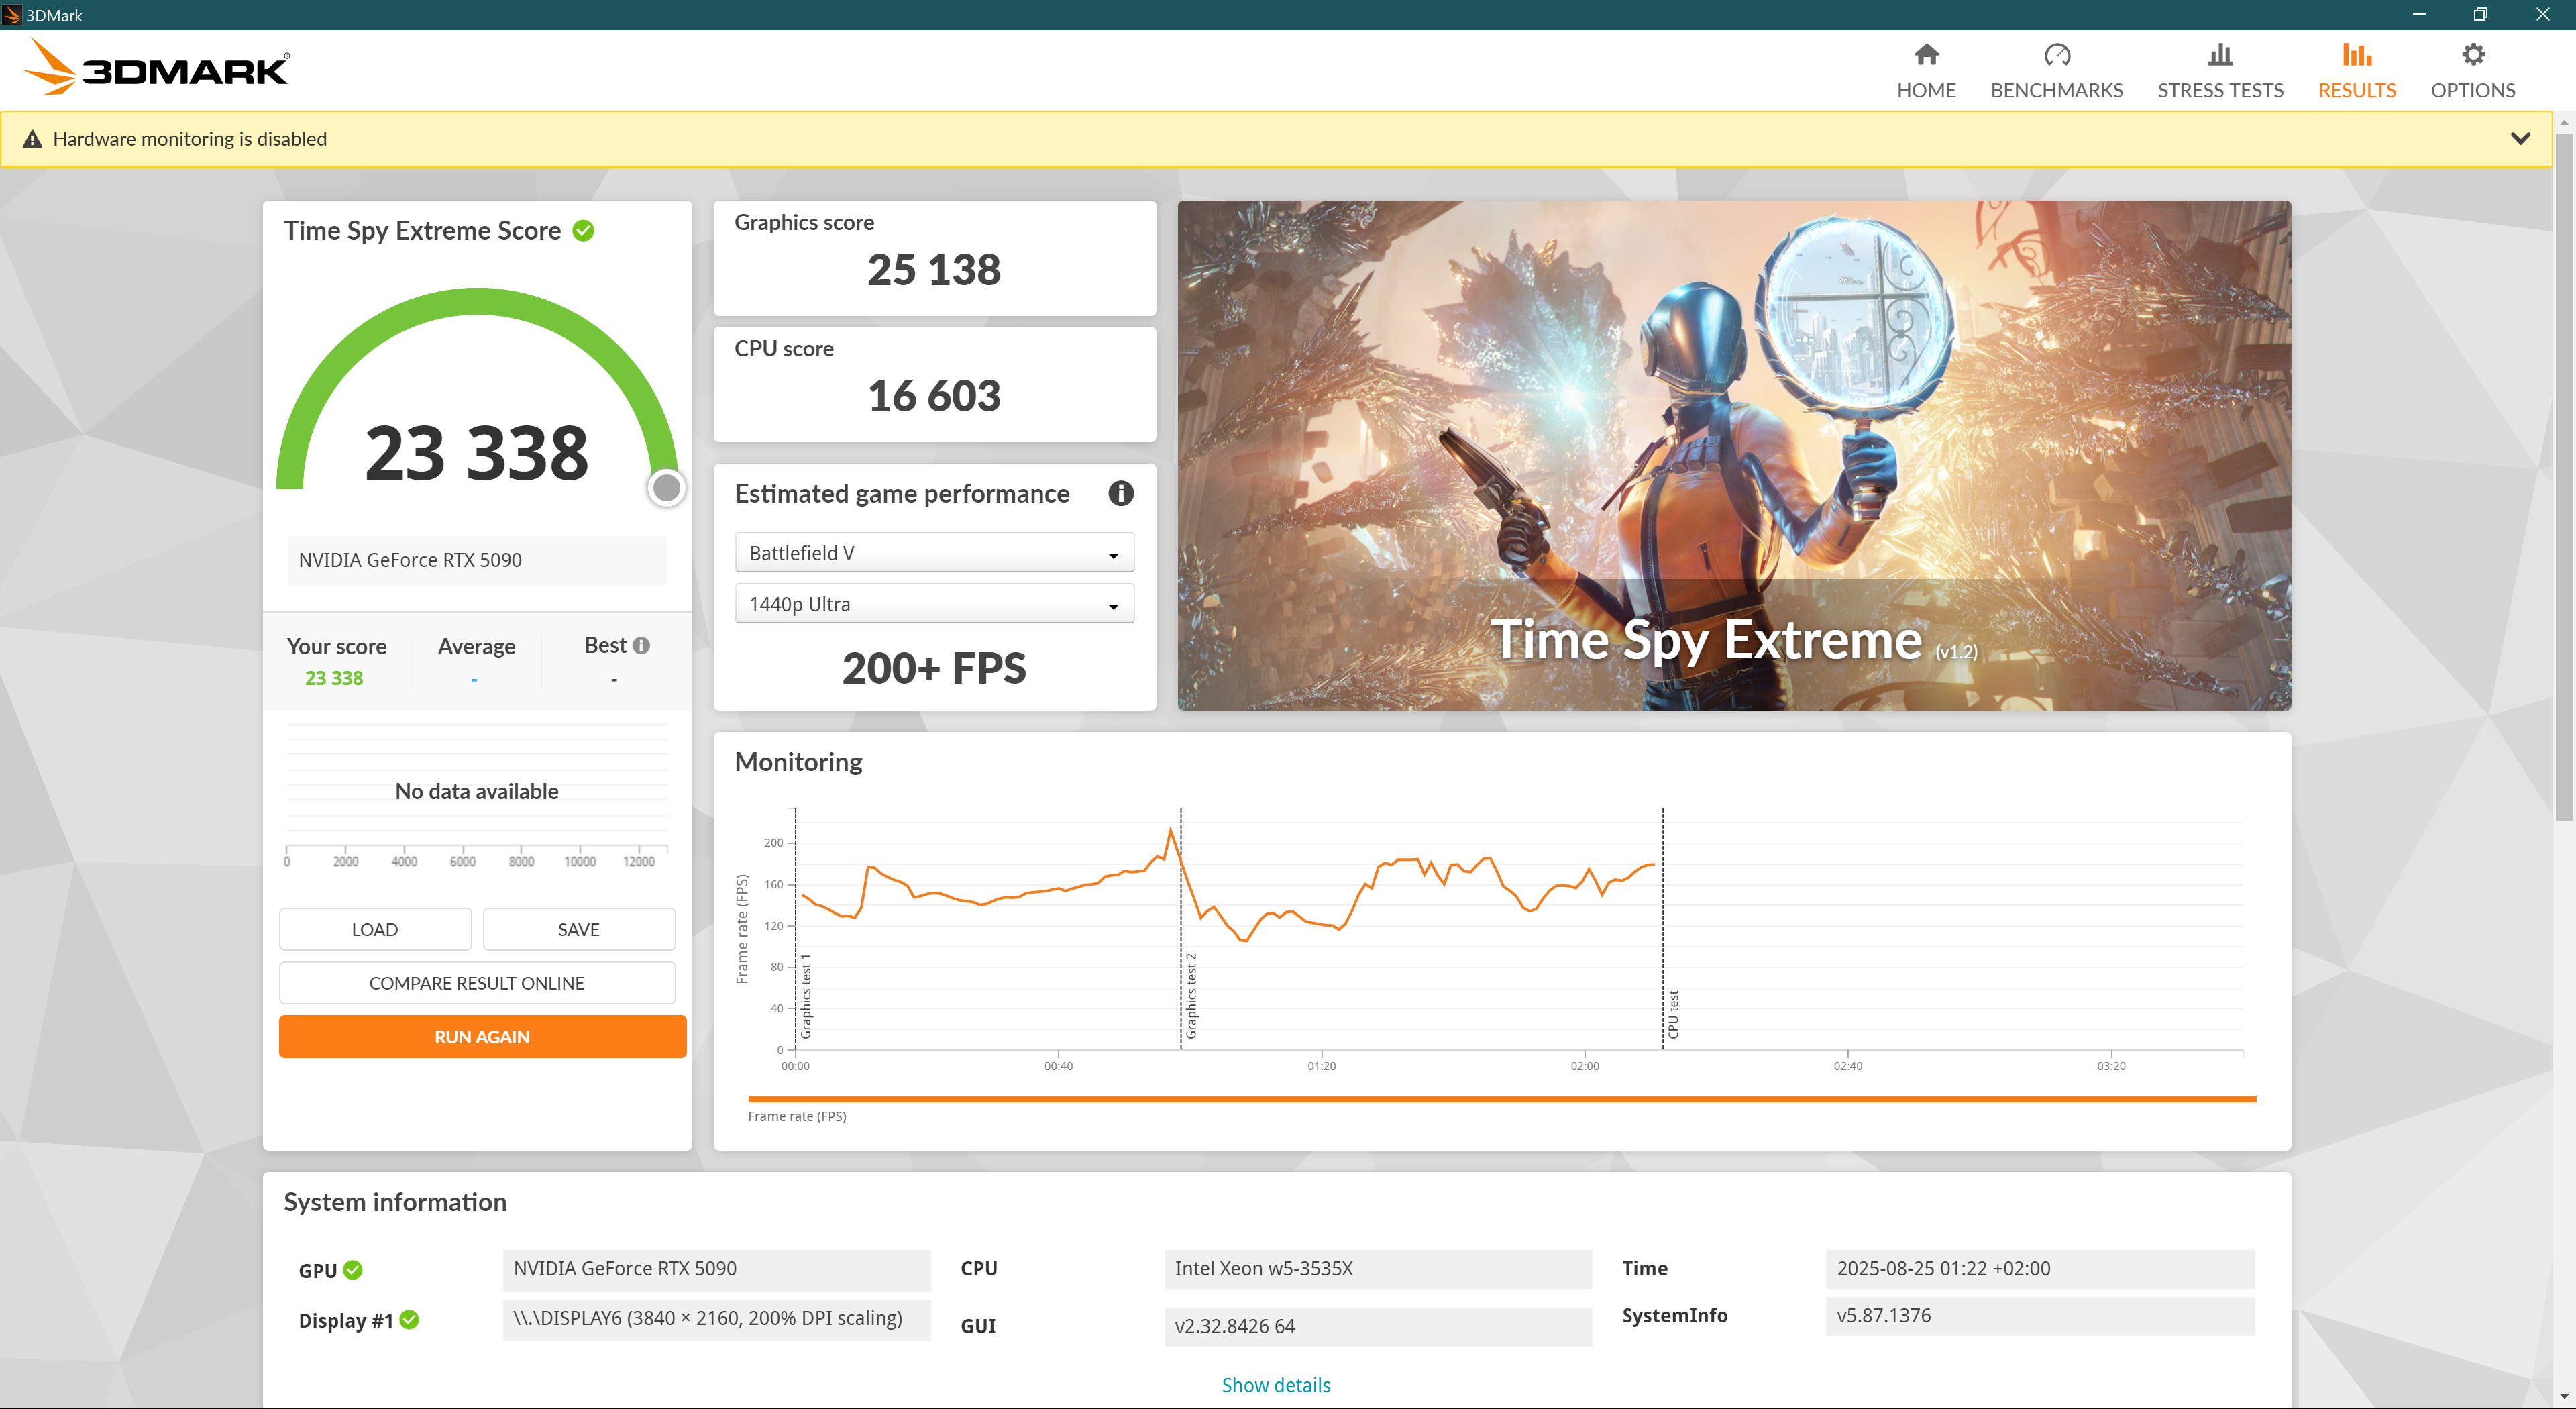Open the Show details link

[x=1276, y=1385]
